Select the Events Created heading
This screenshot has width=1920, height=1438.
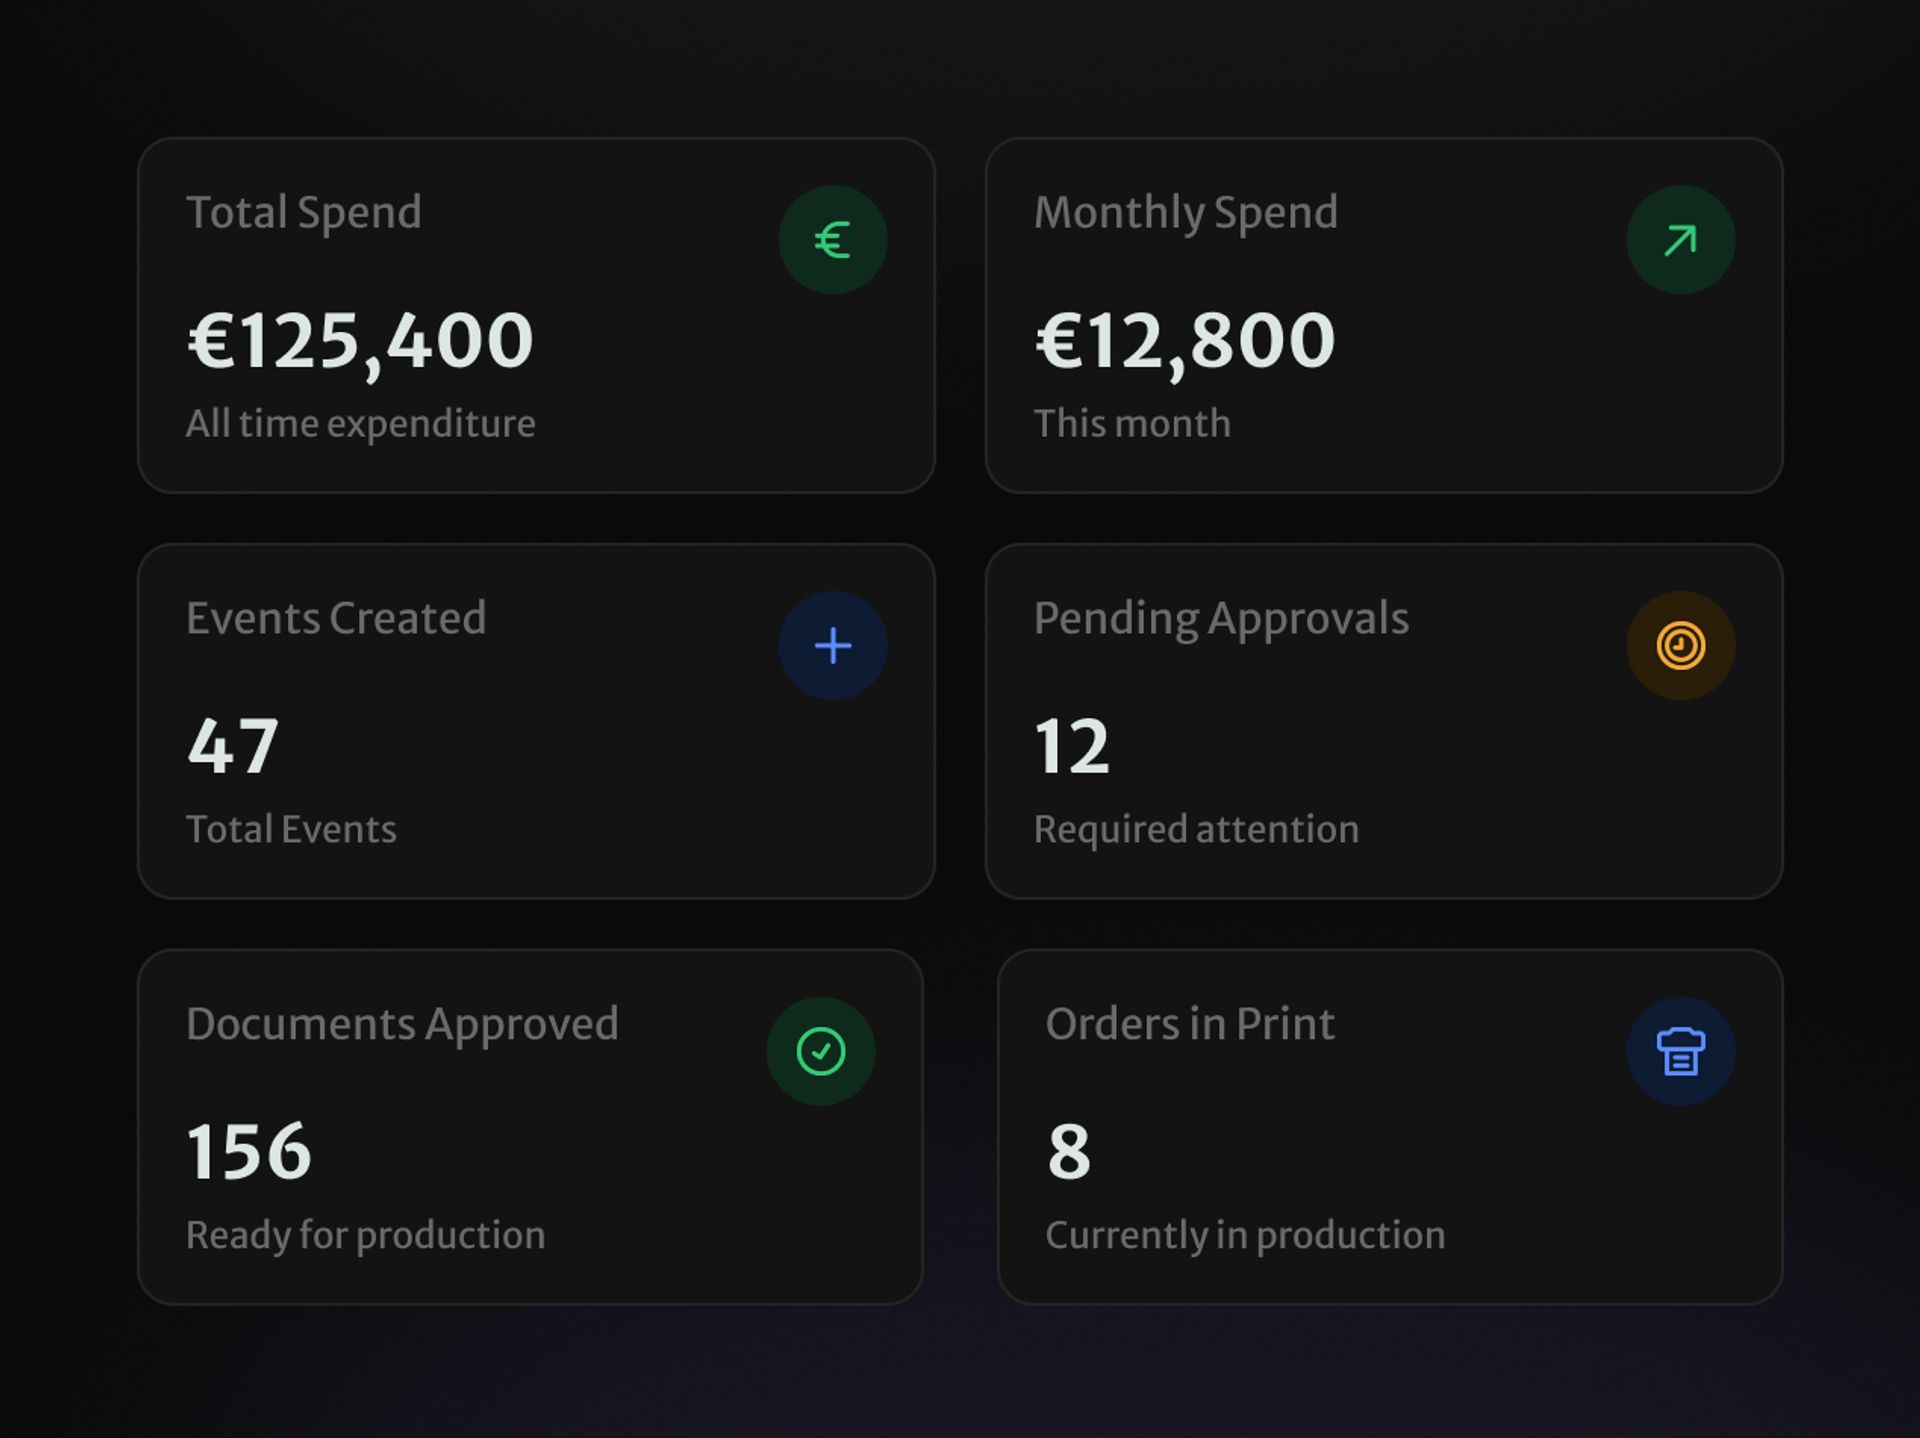[x=336, y=618]
